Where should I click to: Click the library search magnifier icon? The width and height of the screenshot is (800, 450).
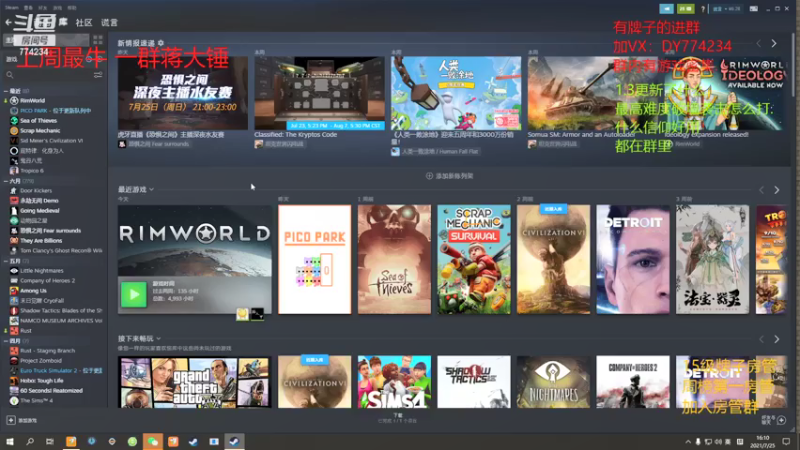[10, 75]
